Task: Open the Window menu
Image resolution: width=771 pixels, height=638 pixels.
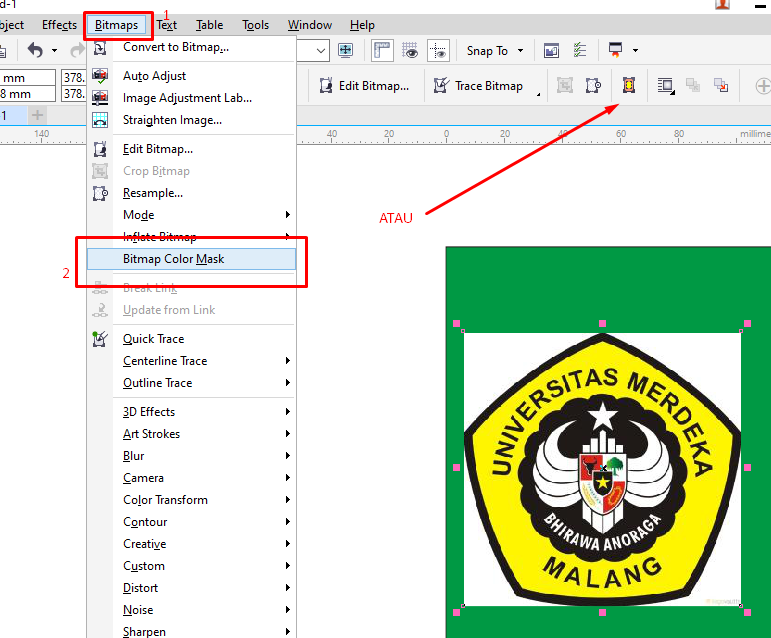Action: [x=310, y=25]
